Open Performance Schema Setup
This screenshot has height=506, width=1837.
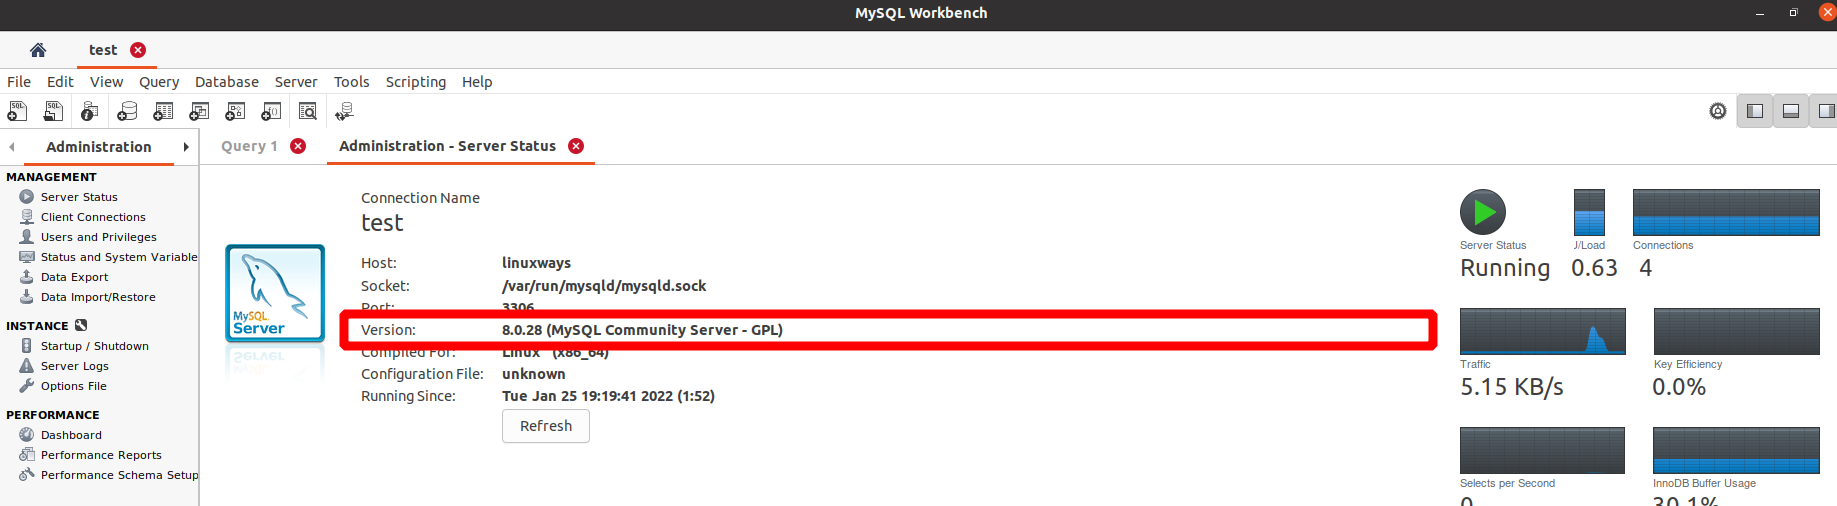point(119,475)
